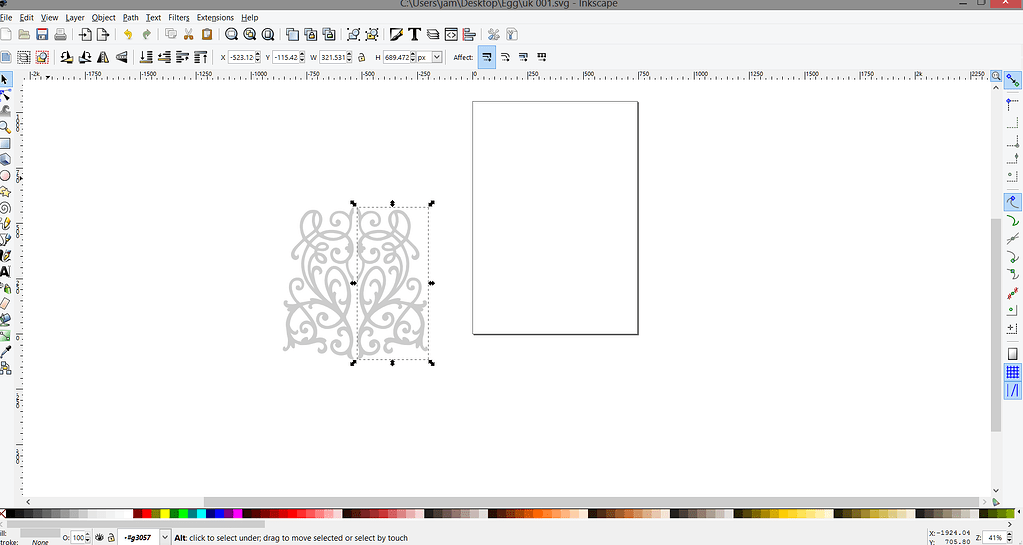
Task: Select the Selector arrow tool
Action: [x=5, y=79]
